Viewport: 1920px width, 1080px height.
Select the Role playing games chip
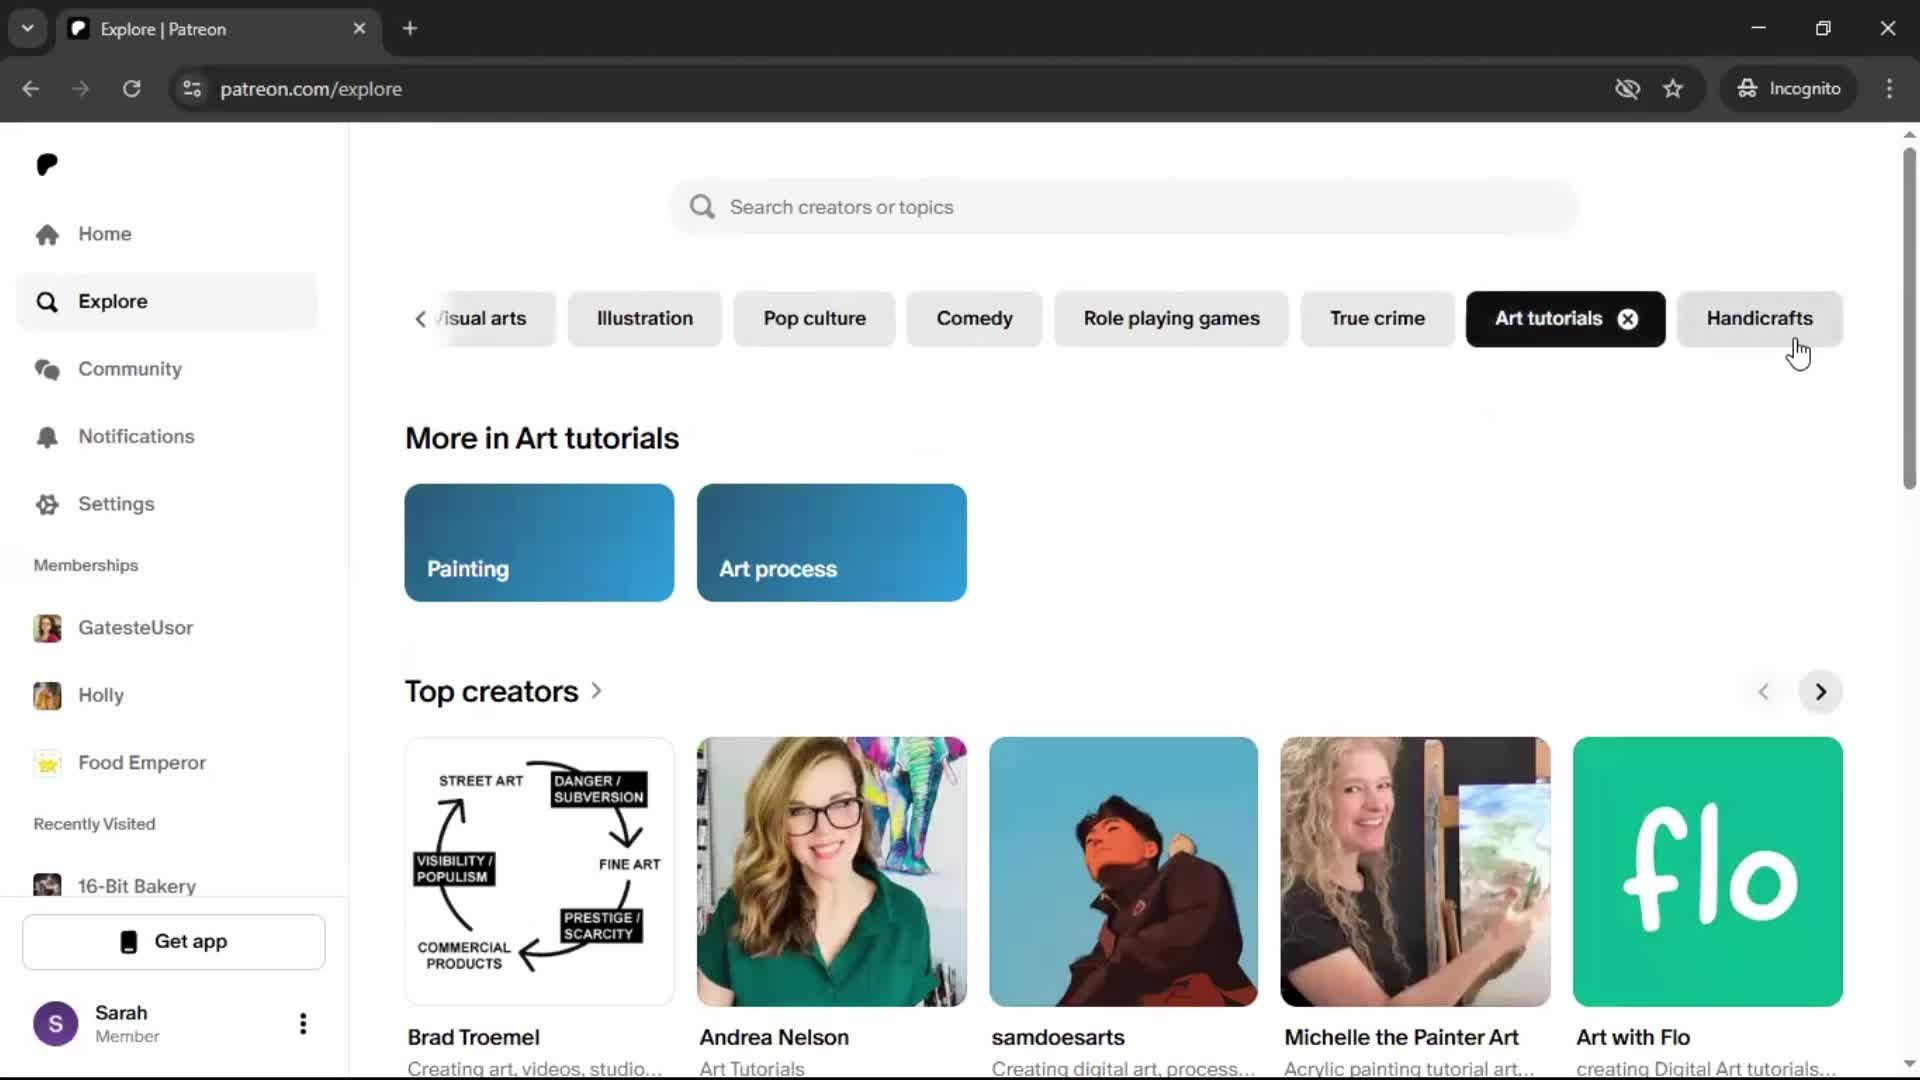[1172, 319]
